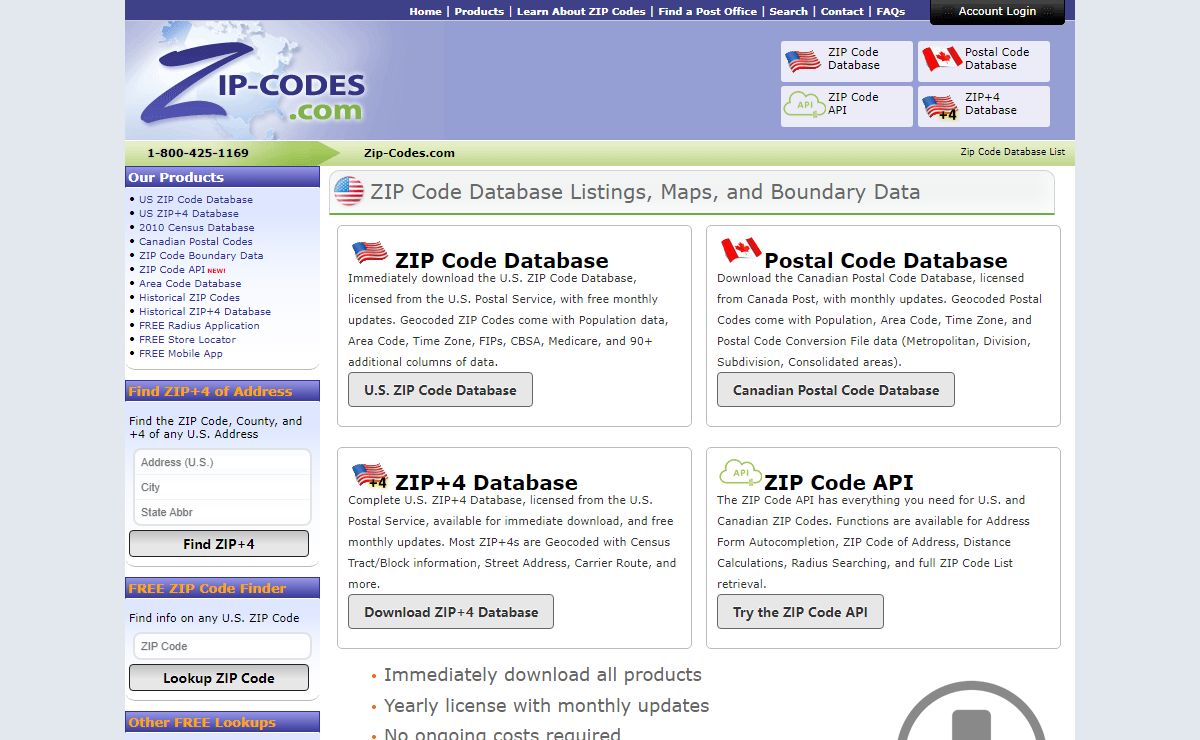This screenshot has width=1200, height=740.
Task: Click U.S. ZIP Code Database button
Action: click(440, 390)
